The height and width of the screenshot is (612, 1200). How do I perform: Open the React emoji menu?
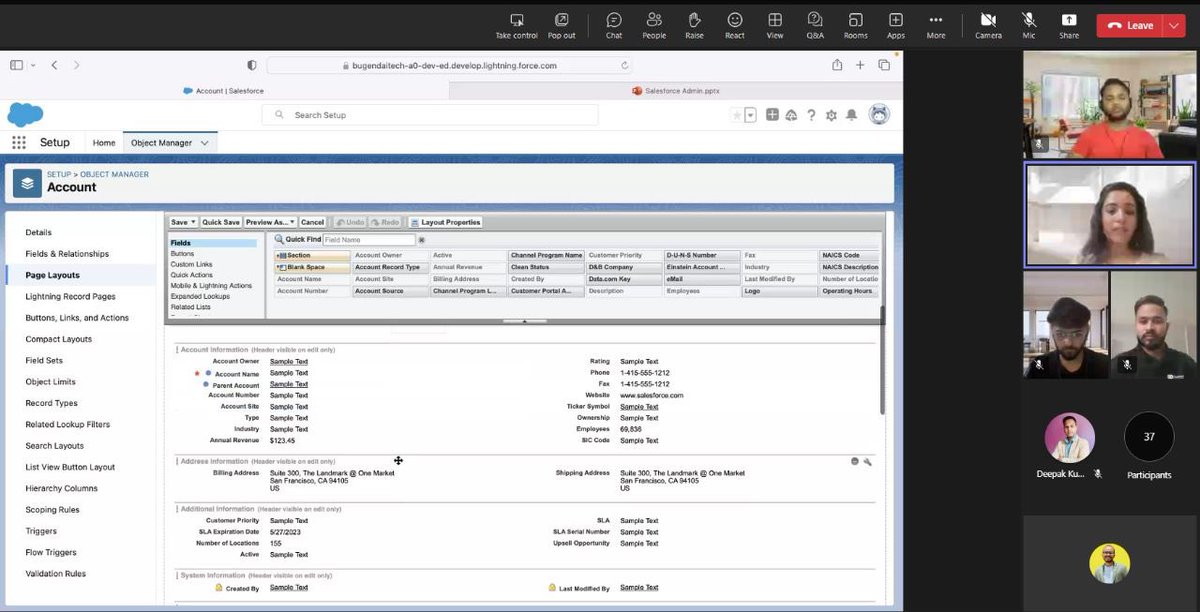[x=735, y=25]
